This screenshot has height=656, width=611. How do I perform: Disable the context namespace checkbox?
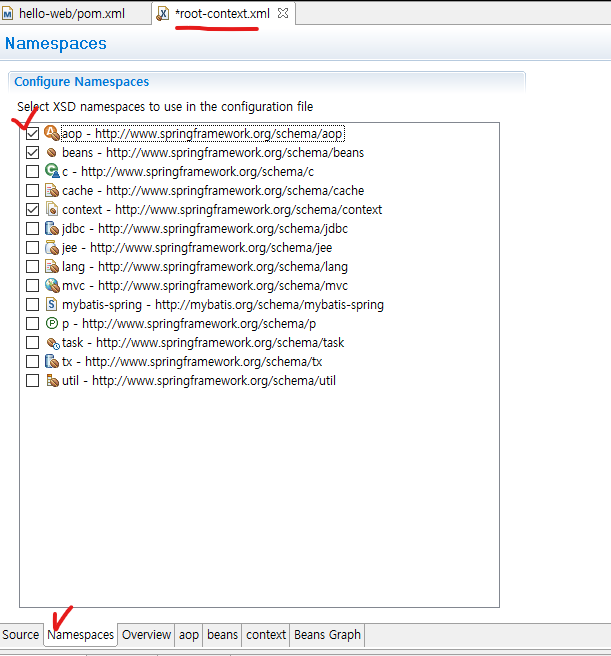(x=33, y=210)
